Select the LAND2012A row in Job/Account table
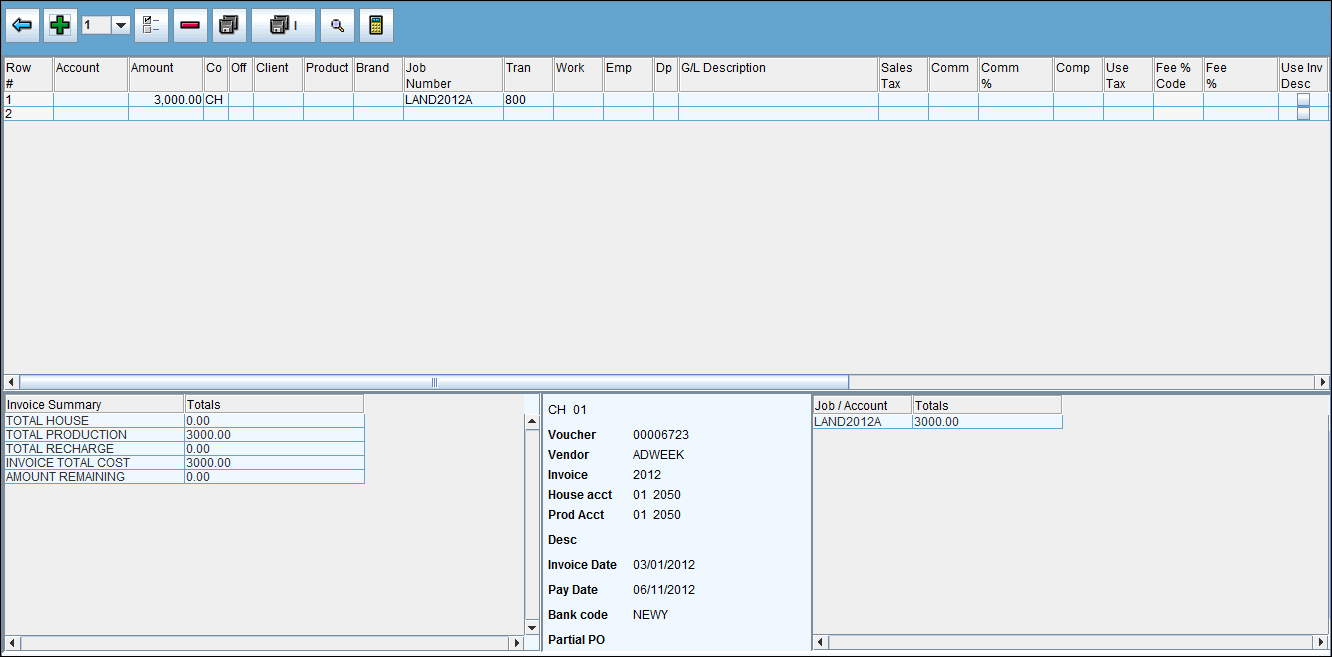Viewport: 1332px width, 657px height. click(x=937, y=421)
